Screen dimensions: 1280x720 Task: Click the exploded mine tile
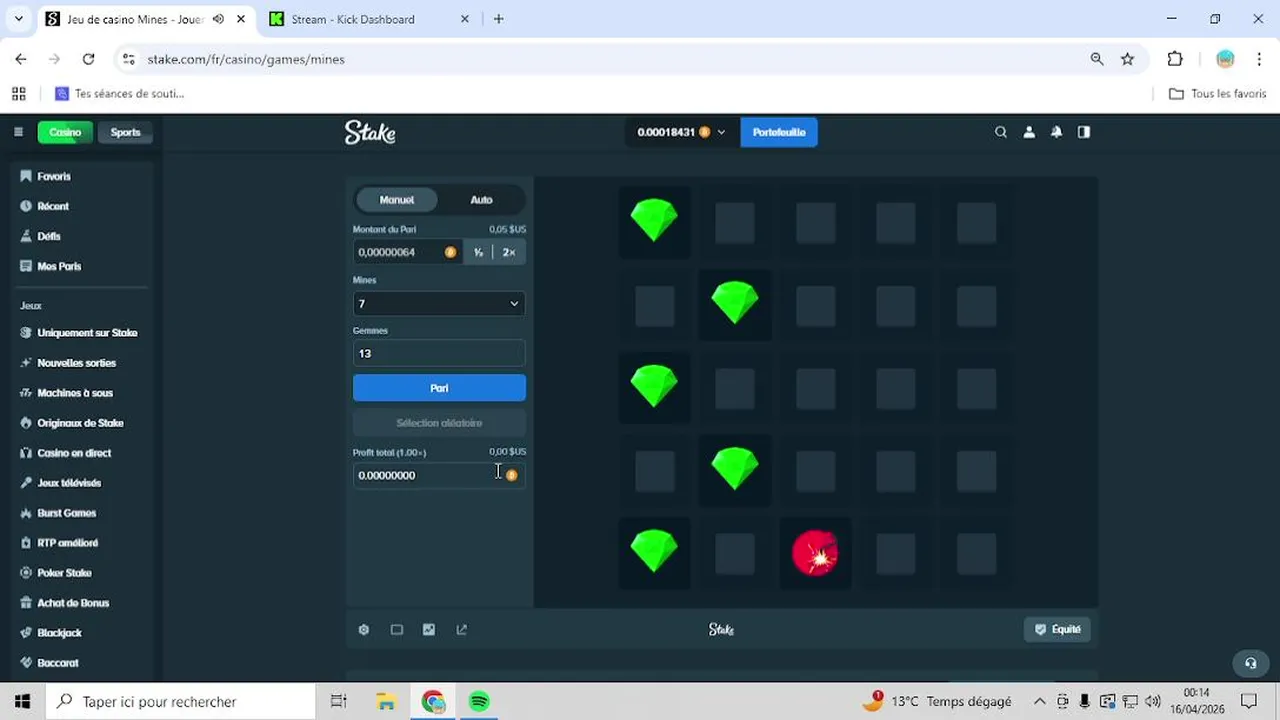coord(815,553)
